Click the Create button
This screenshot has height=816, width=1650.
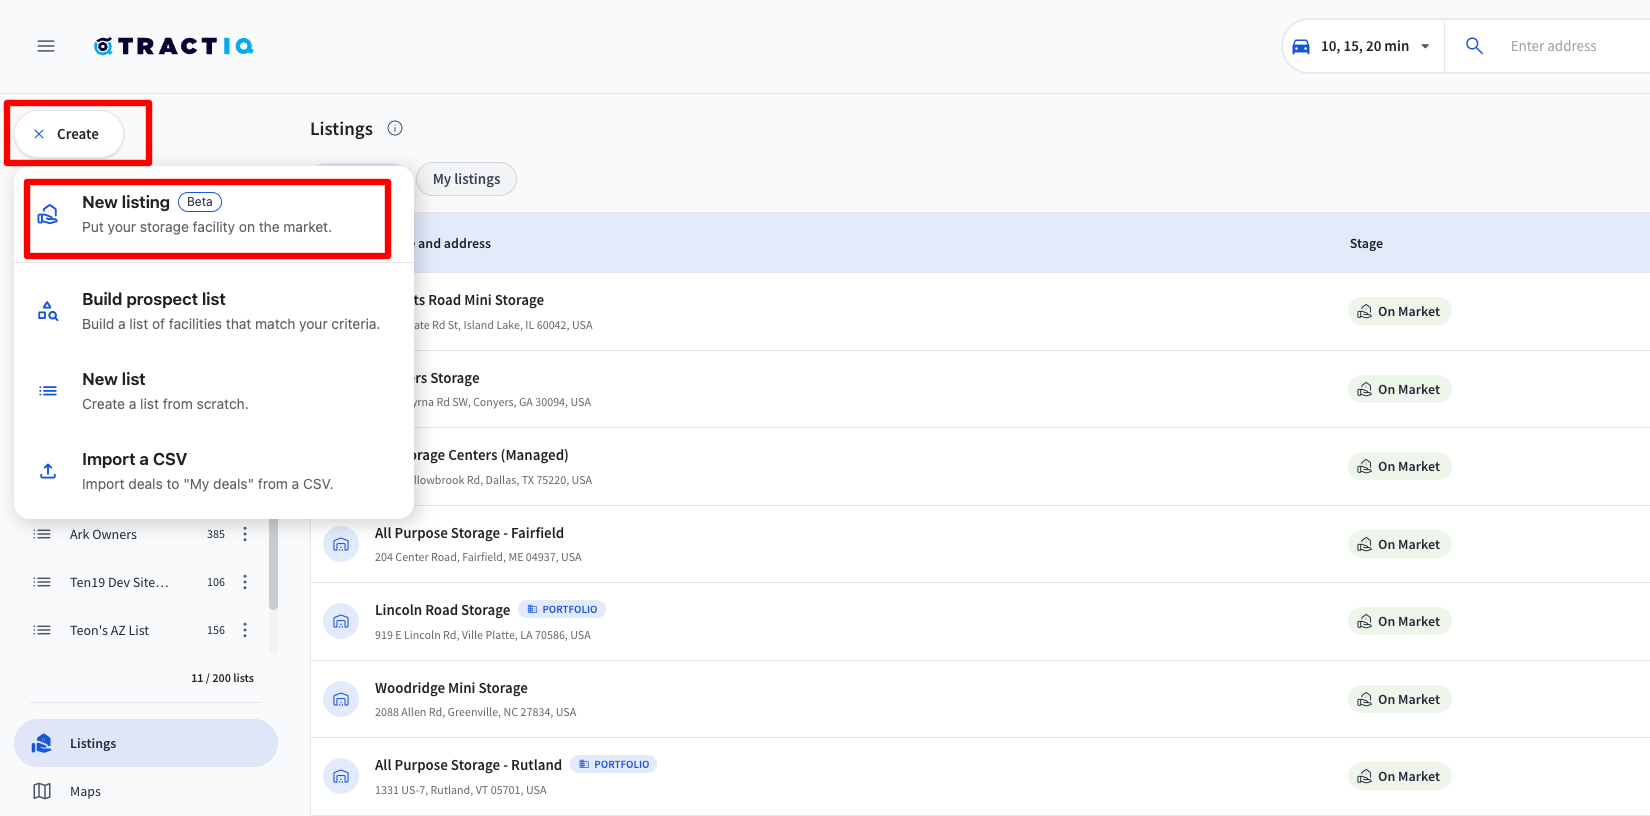(69, 134)
